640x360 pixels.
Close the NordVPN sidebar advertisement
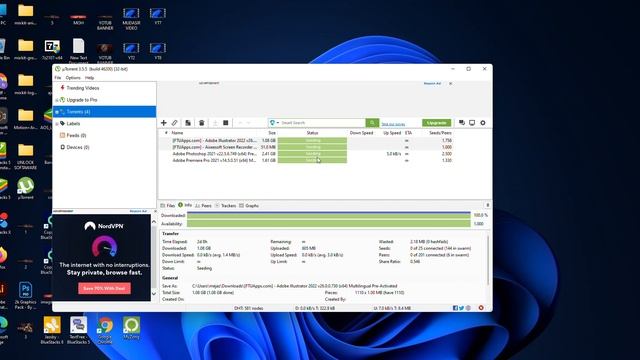pos(155,211)
